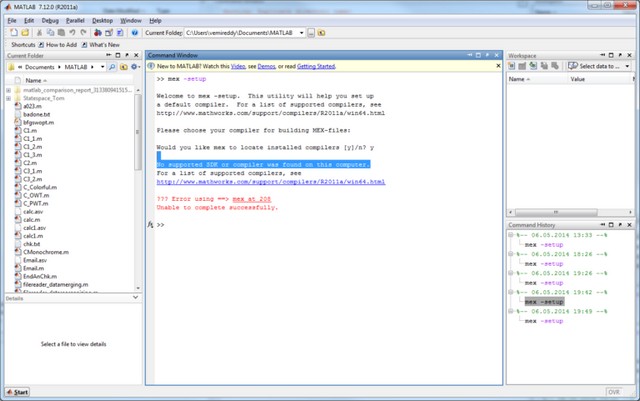640x401 pixels.
Task: Redo the last action
Action: [83, 33]
